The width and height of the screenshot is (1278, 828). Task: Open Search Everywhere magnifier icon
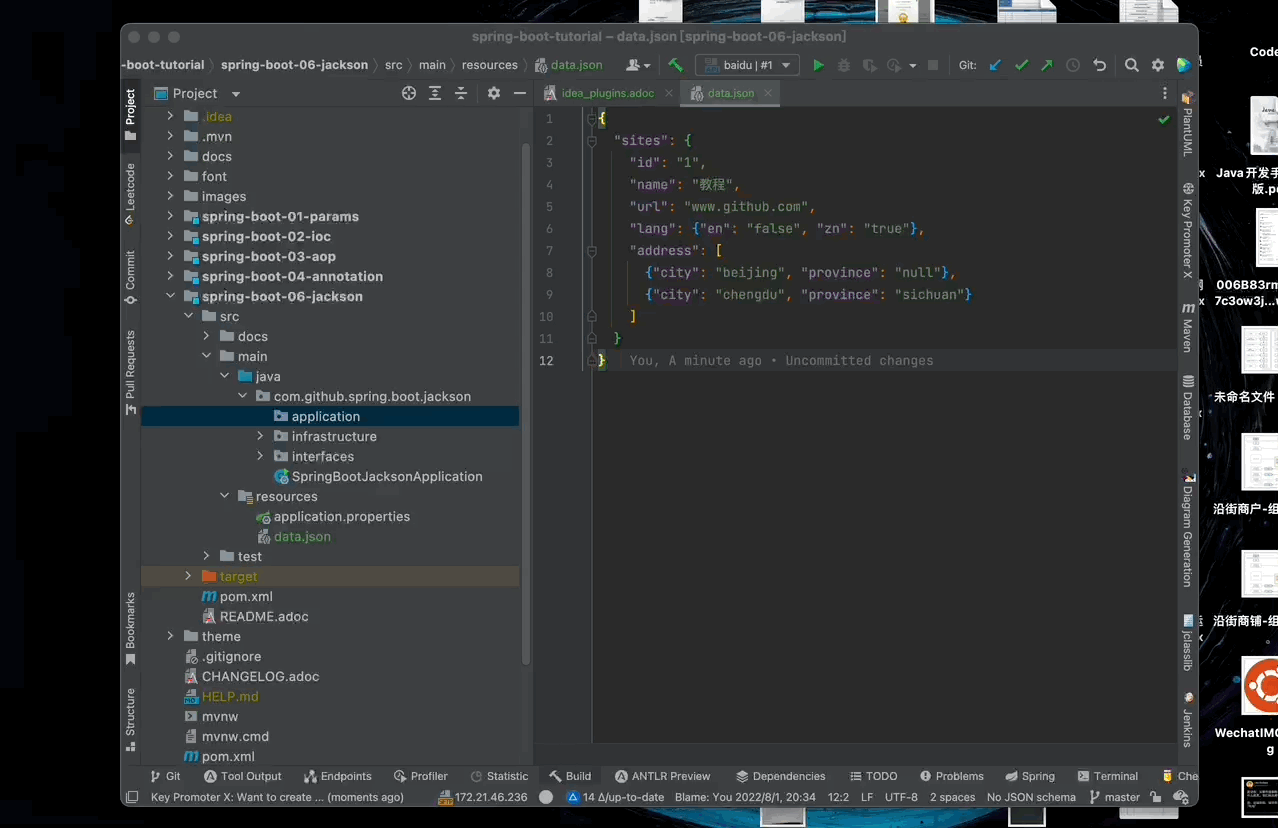point(1132,65)
